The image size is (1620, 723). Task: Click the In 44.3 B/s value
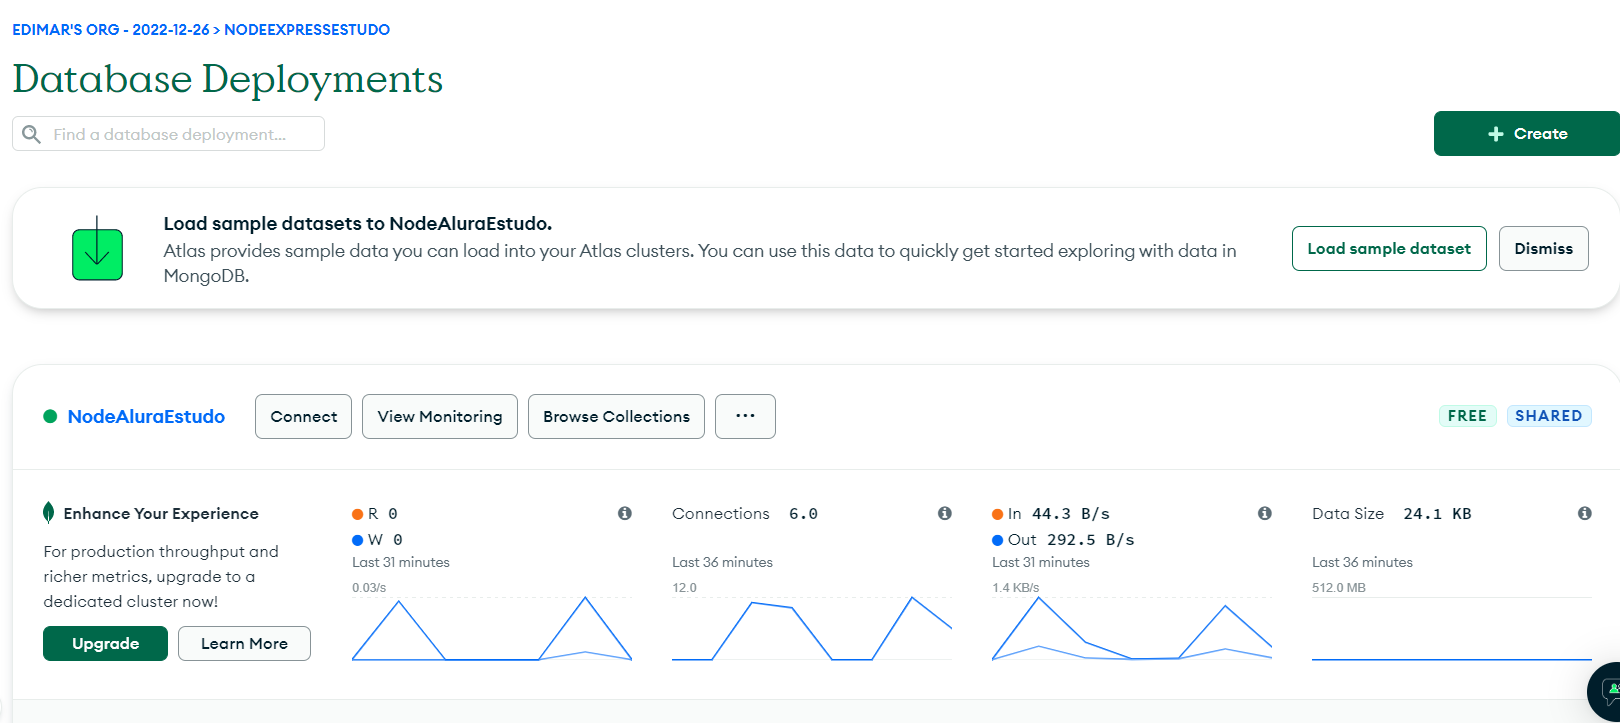click(1071, 514)
